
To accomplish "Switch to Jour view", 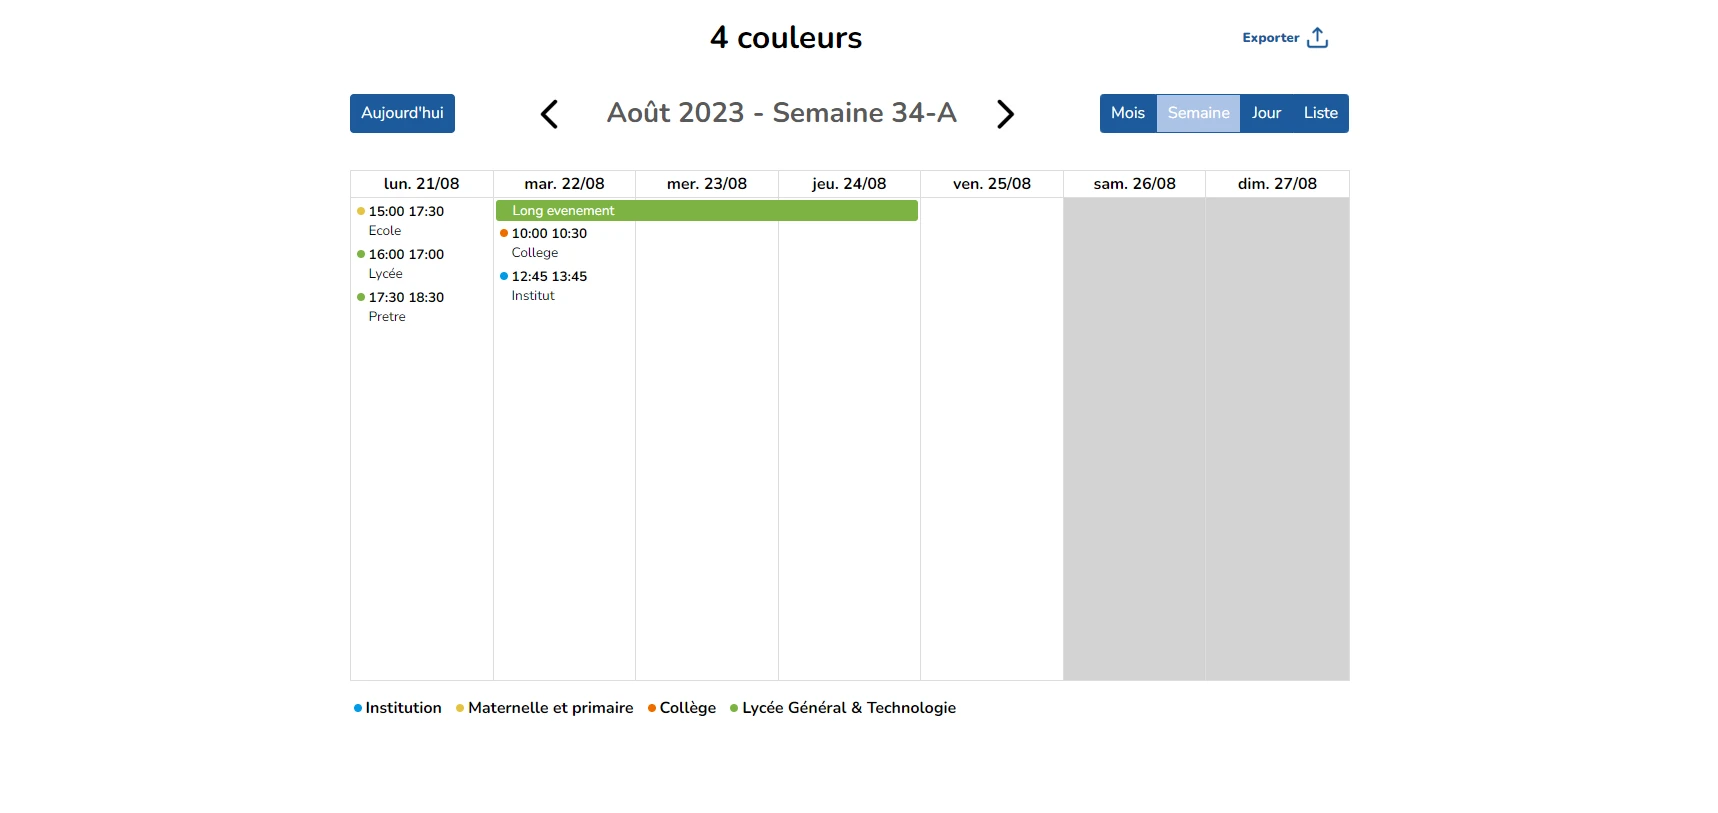I will click(x=1266, y=113).
